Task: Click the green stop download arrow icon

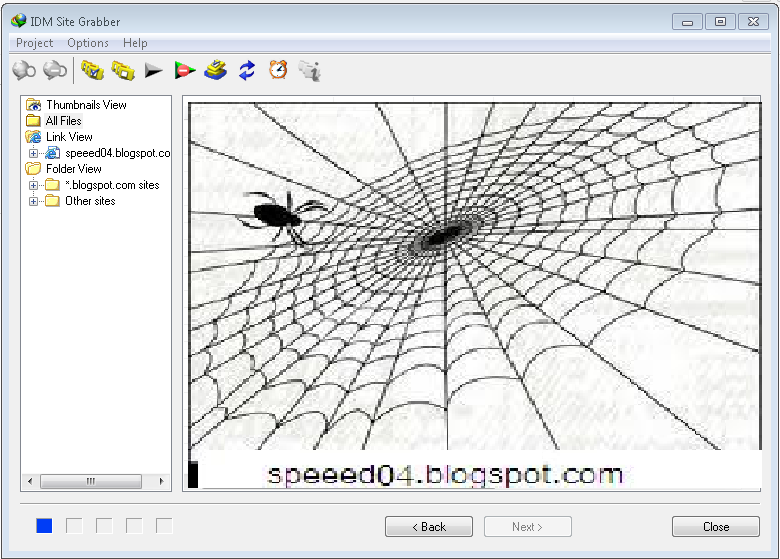Action: point(185,70)
